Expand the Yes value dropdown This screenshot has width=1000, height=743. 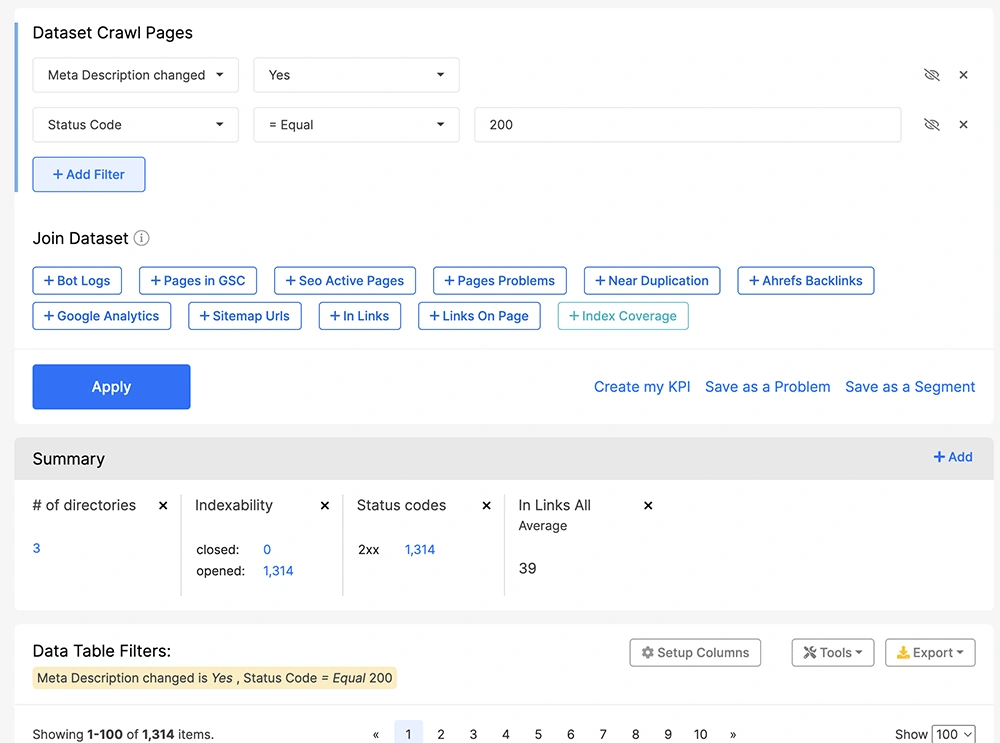coord(356,75)
